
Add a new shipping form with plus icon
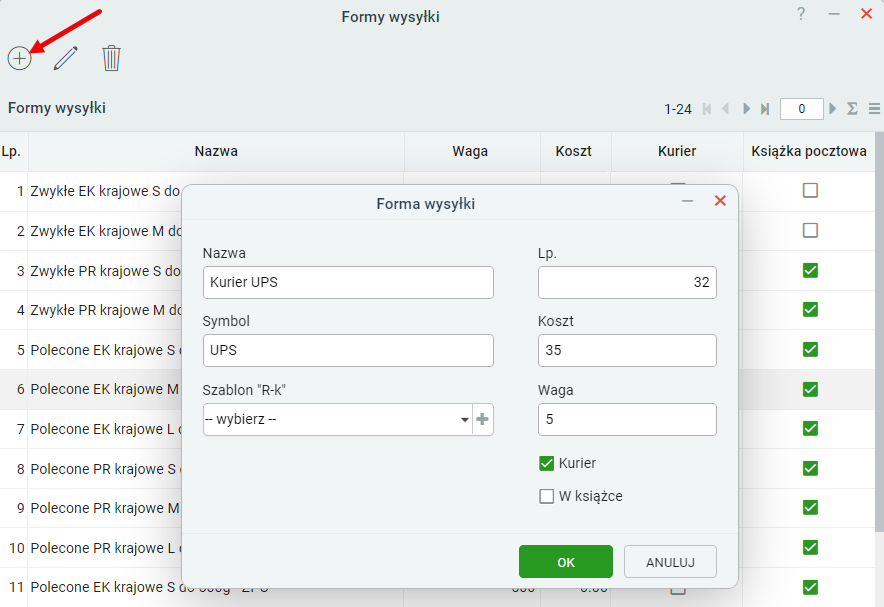point(19,58)
